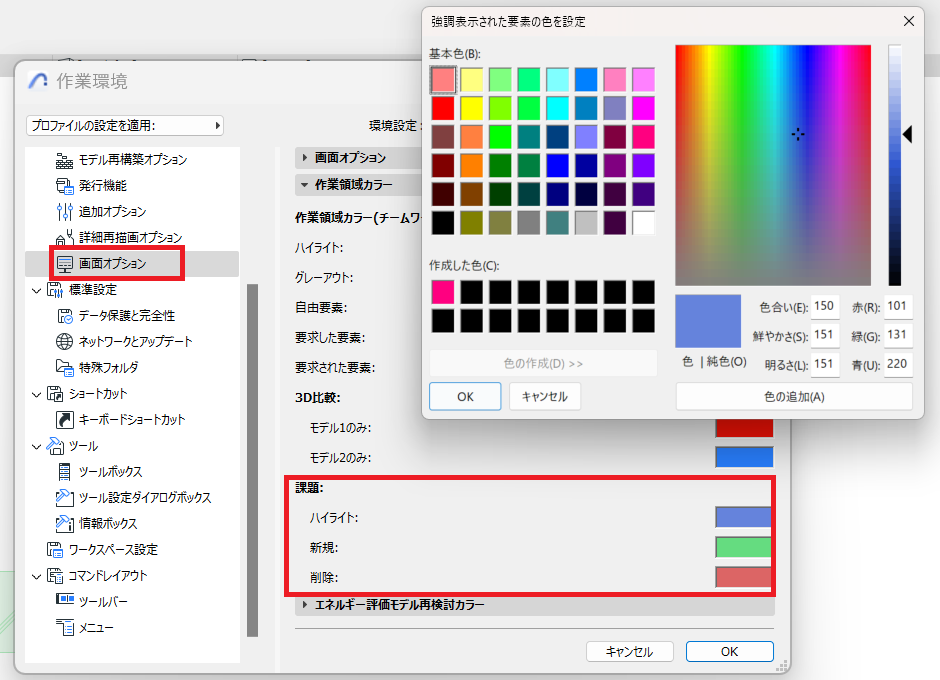Screen dimensions: 940x680
Task: Click the 緑(G) value field
Action: coord(898,335)
